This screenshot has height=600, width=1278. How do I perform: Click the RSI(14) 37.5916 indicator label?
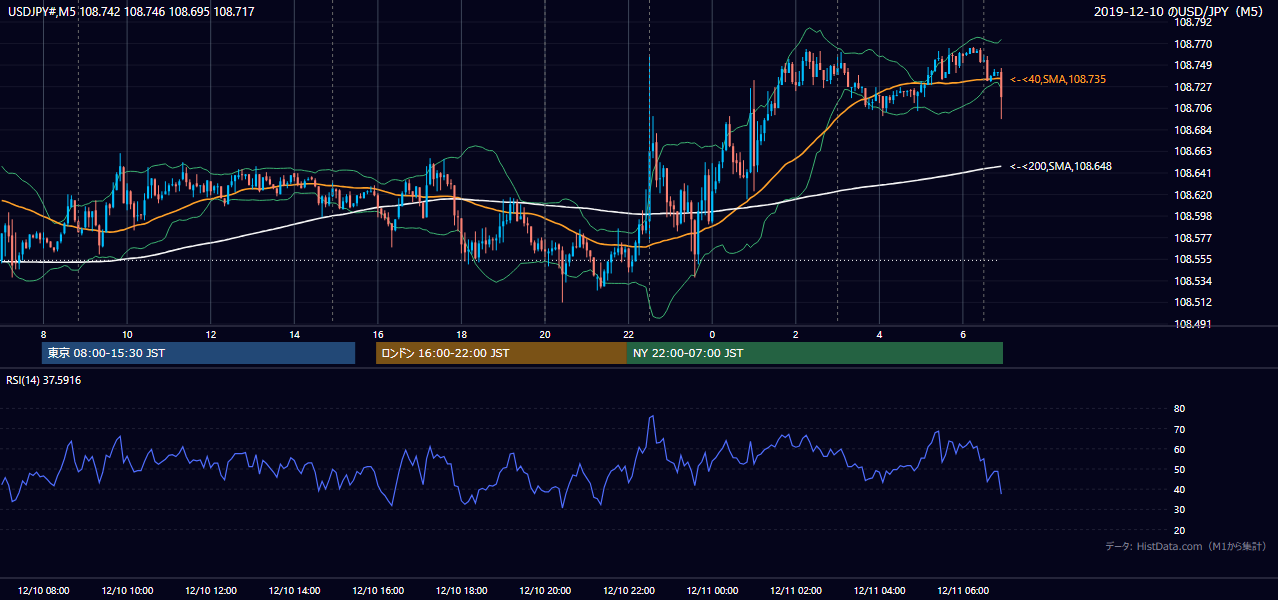[44, 380]
